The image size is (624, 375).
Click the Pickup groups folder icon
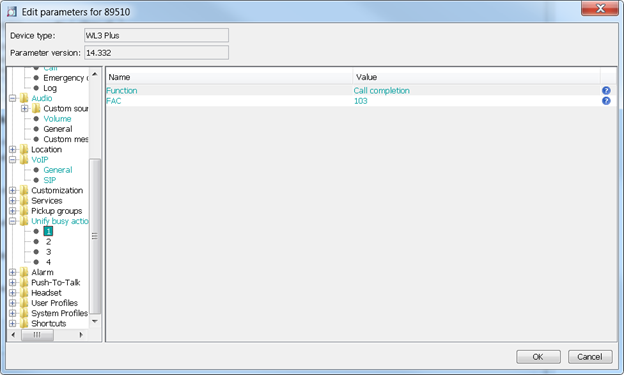[24, 211]
